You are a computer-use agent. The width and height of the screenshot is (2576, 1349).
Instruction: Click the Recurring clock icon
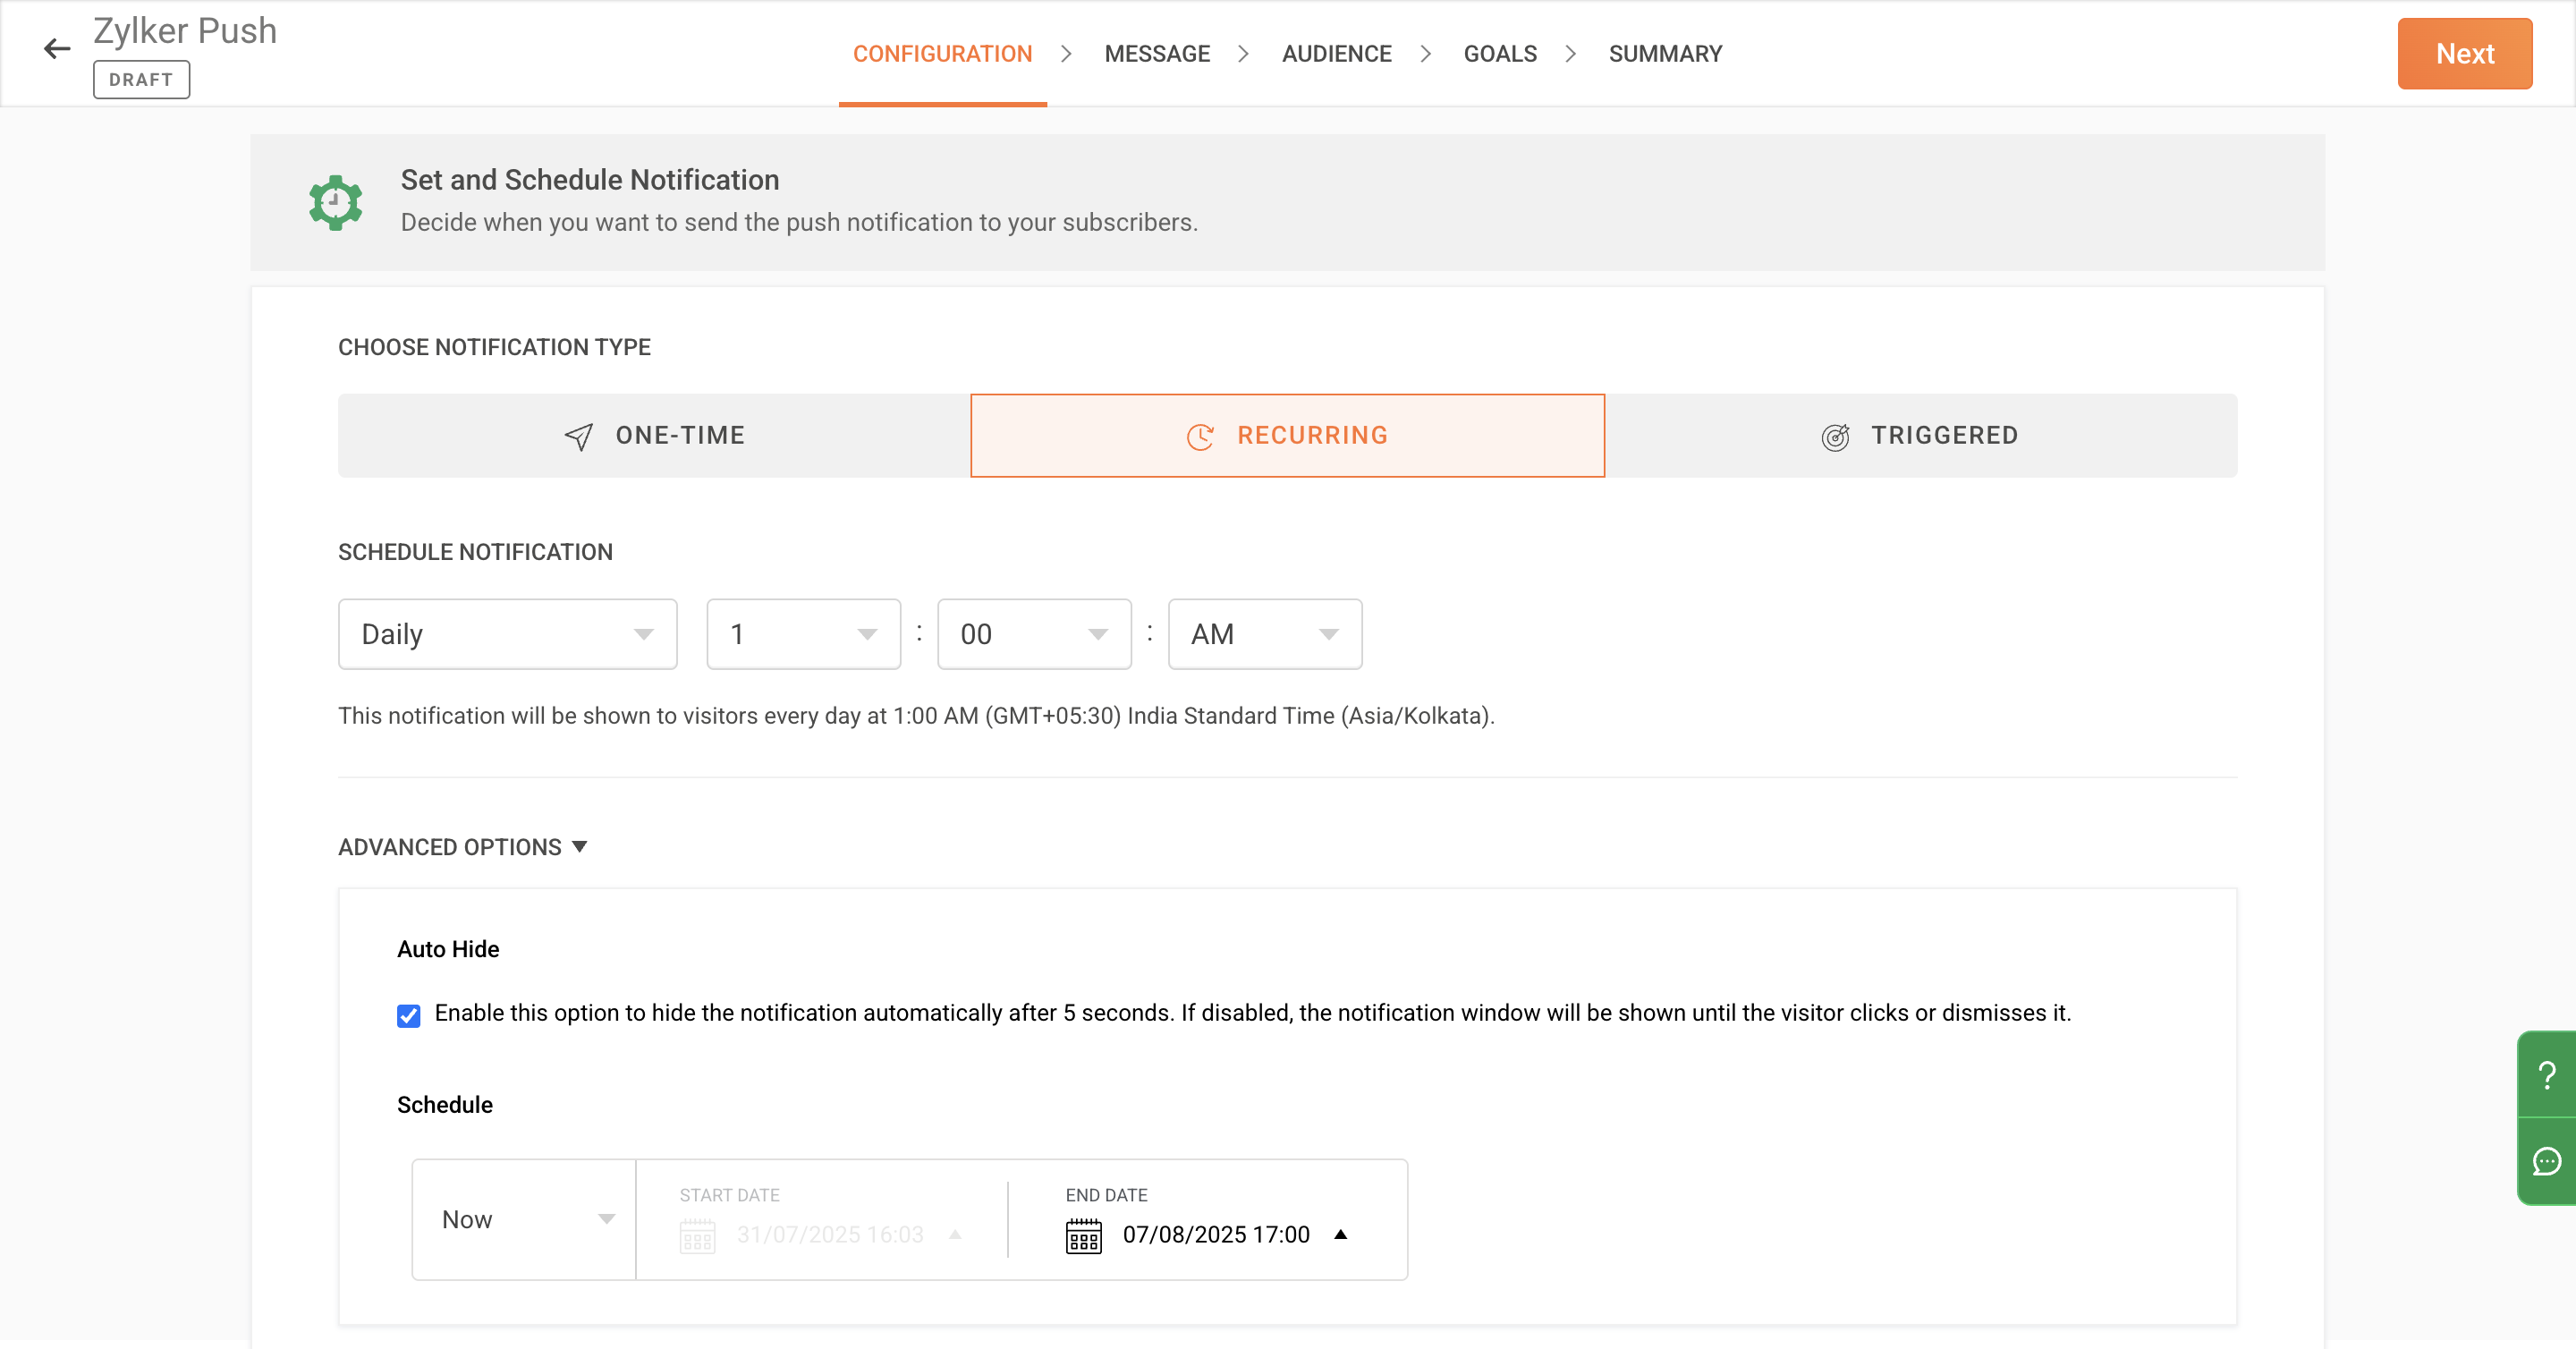click(x=1199, y=436)
